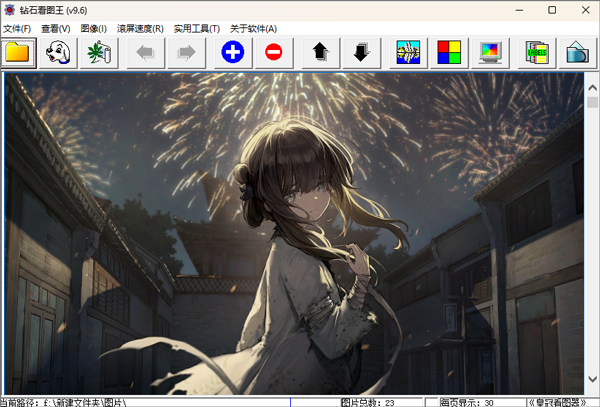Zoom out with red minus icon
Screen dimensions: 600x407
274,52
